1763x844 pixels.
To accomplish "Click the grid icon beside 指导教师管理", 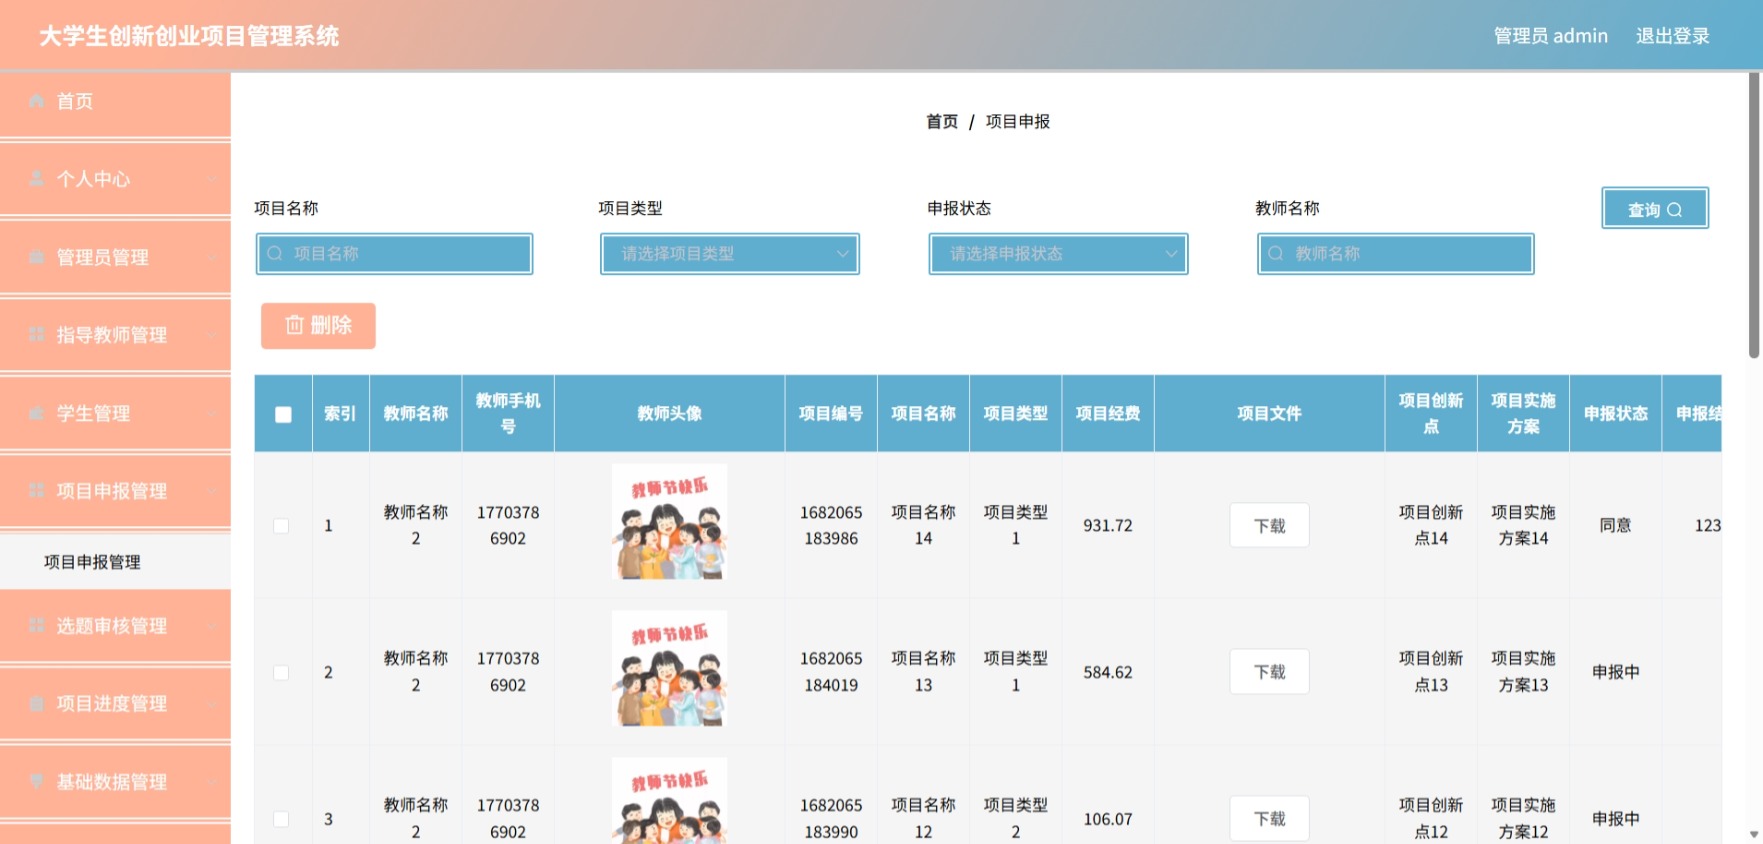I will (37, 335).
